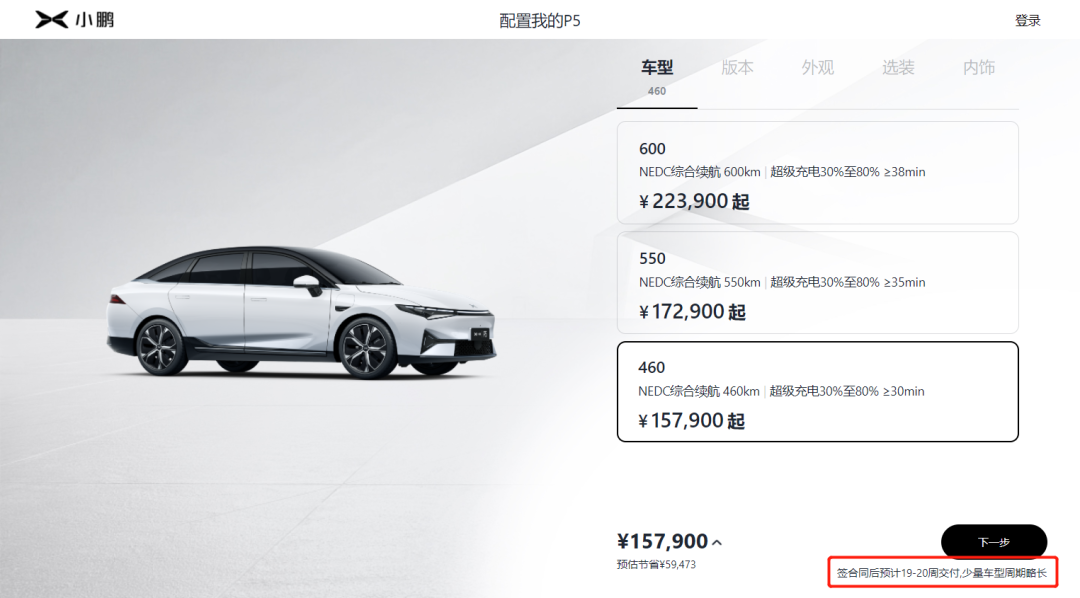Click the ¥172,900起 price label
The height and width of the screenshot is (598, 1080).
692,311
